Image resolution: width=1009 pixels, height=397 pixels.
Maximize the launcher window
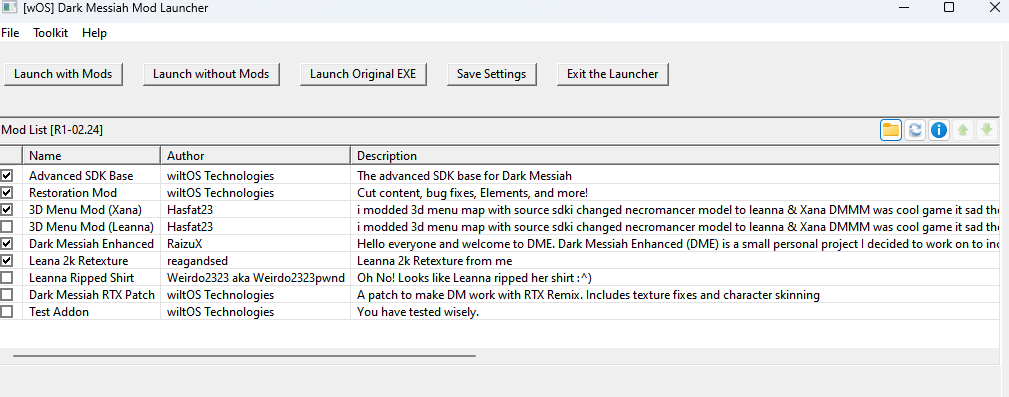point(949,8)
